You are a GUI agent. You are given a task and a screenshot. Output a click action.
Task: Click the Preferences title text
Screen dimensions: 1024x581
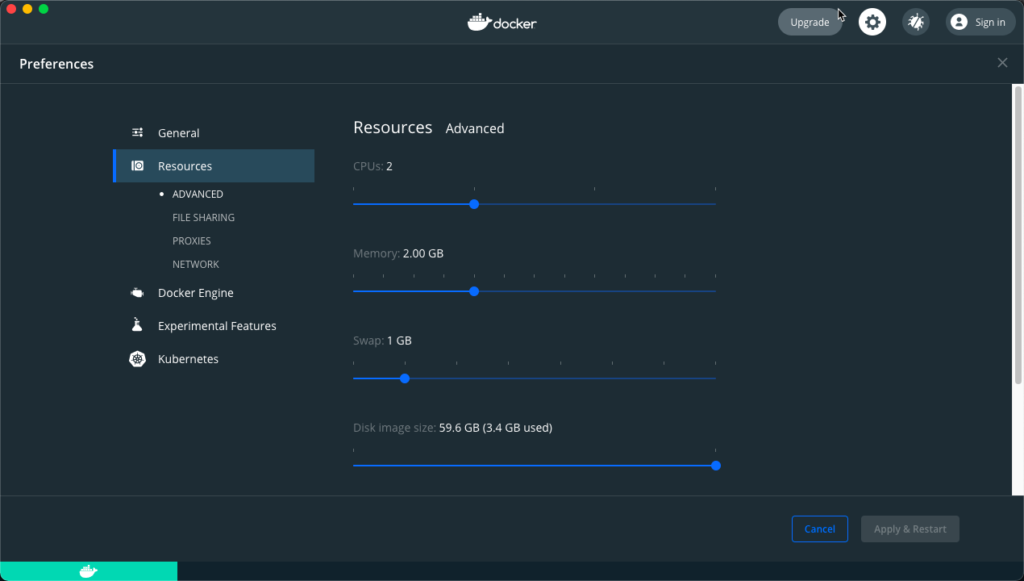click(56, 64)
